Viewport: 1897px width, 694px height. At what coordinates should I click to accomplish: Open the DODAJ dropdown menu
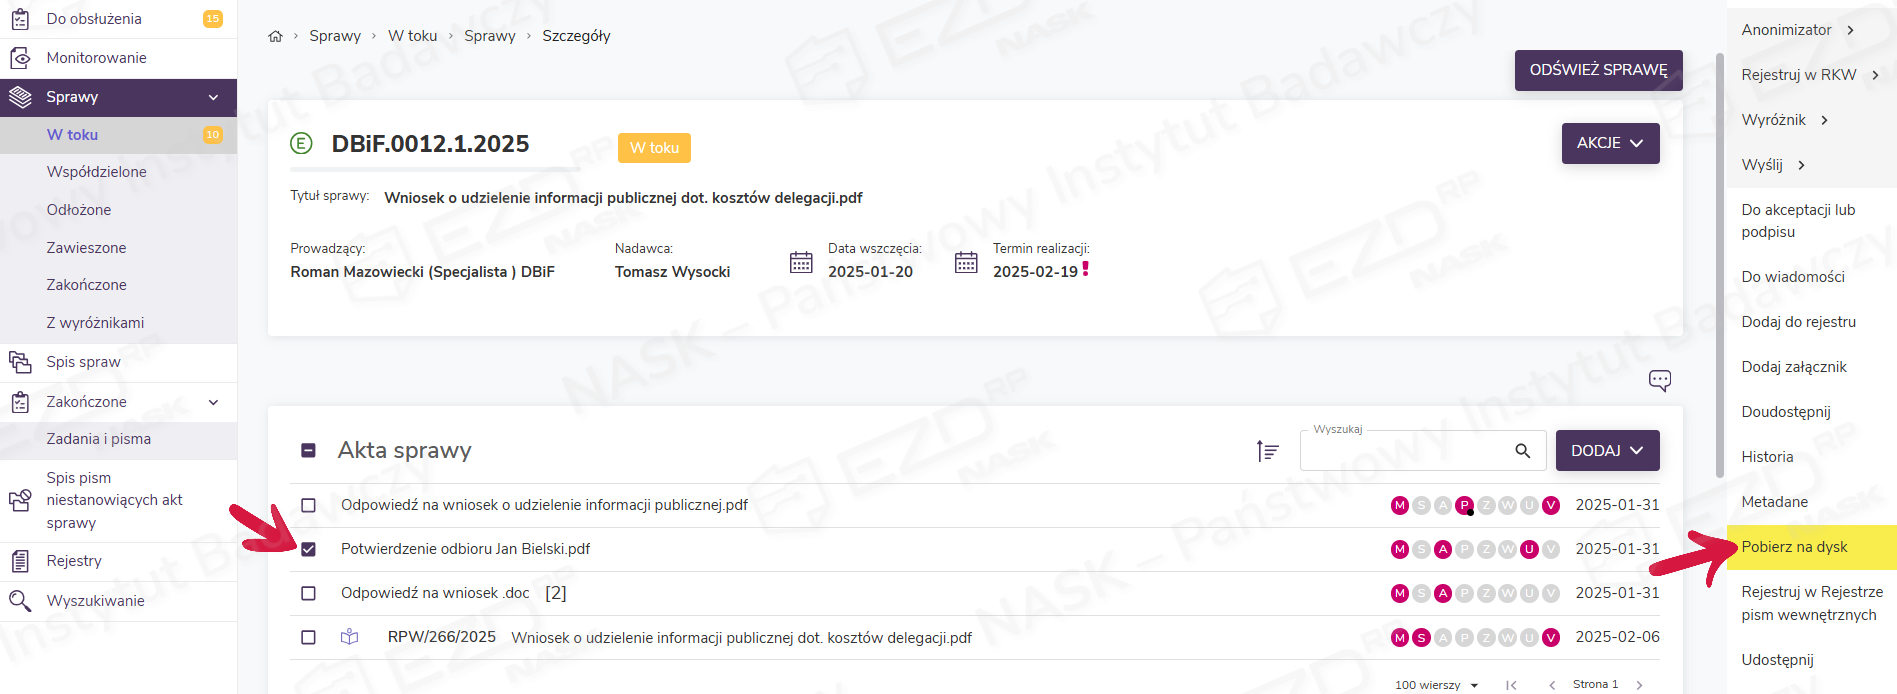tap(1607, 451)
